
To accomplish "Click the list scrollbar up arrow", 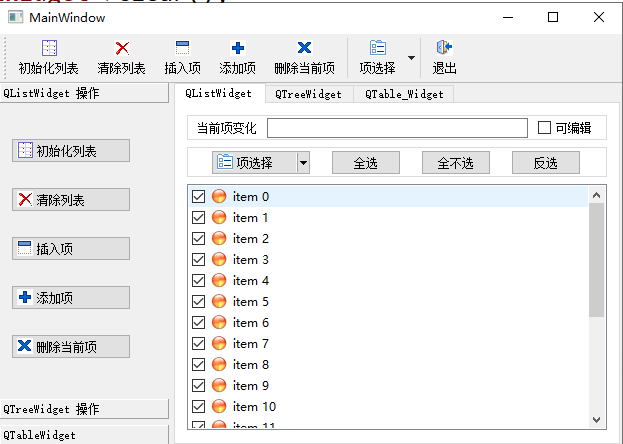I will 596,195.
